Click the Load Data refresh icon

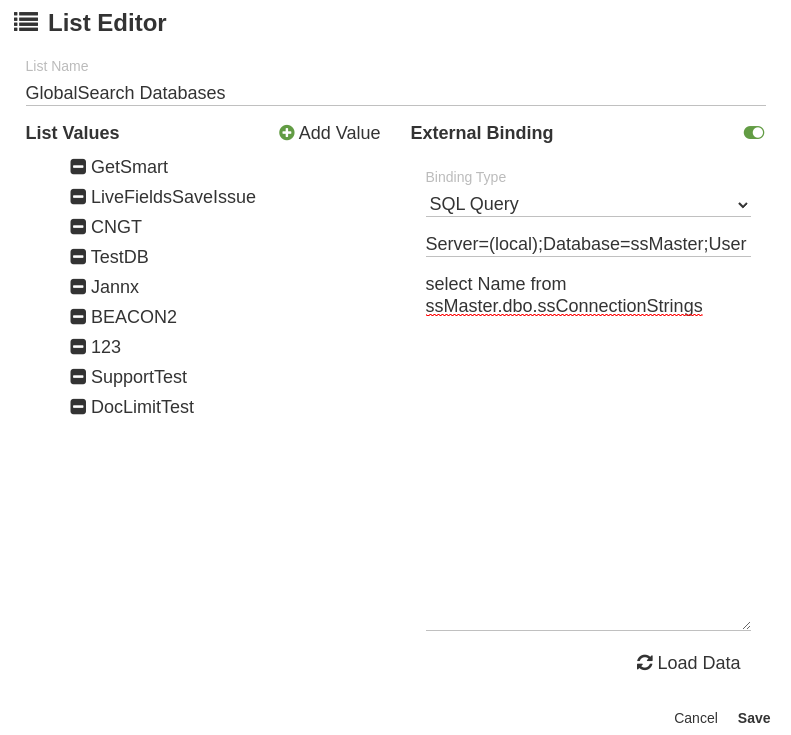point(645,663)
